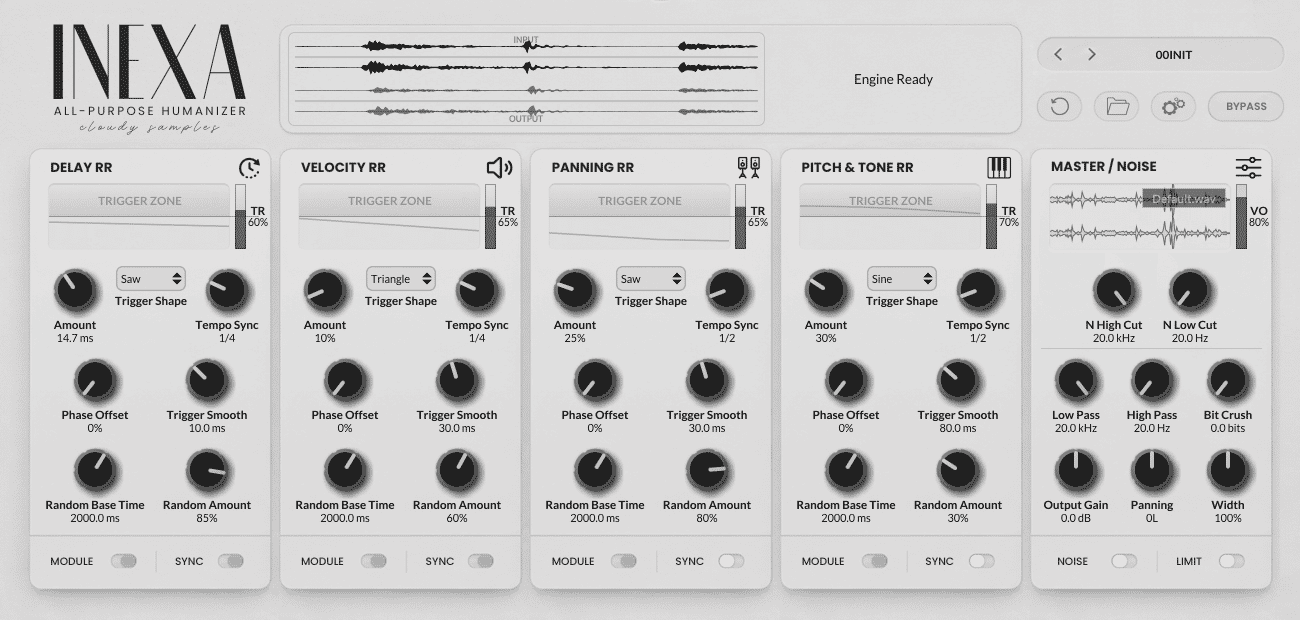1300x620 pixels.
Task: Click the Default.wav noise sample waveform
Action: pos(1140,216)
